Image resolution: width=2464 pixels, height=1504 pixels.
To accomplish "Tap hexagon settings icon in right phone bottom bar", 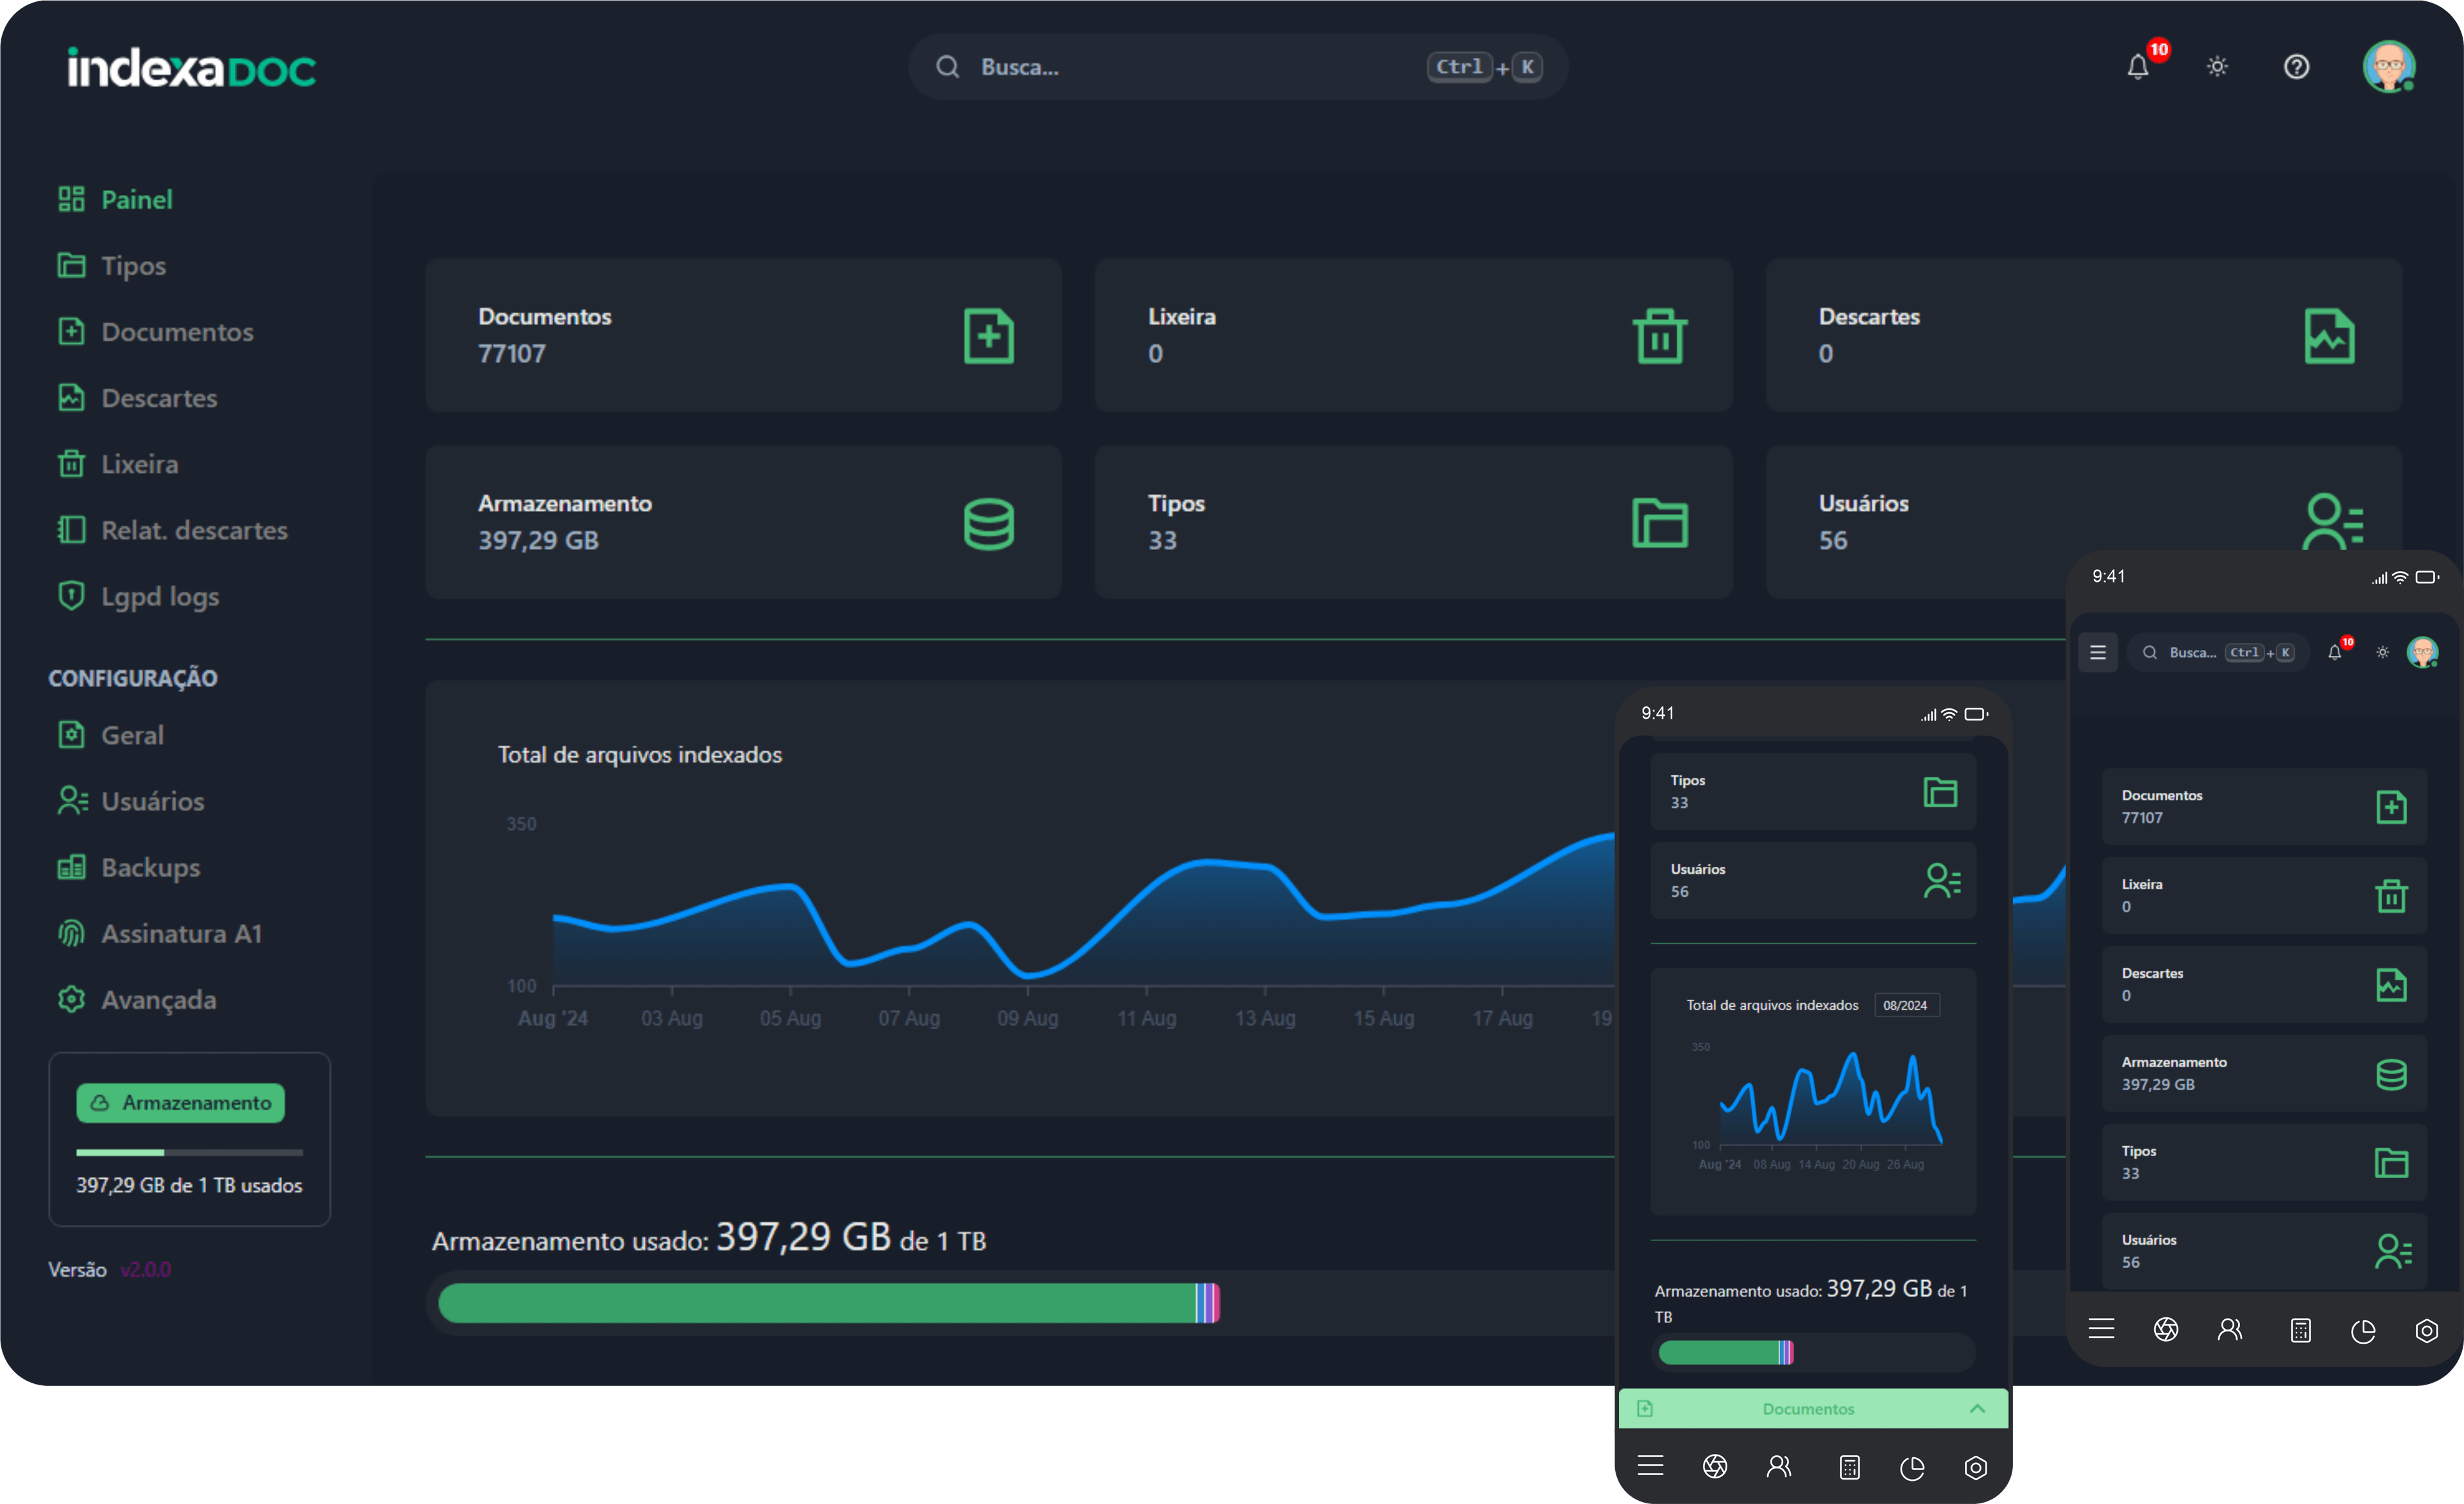I will coord(2426,1331).
